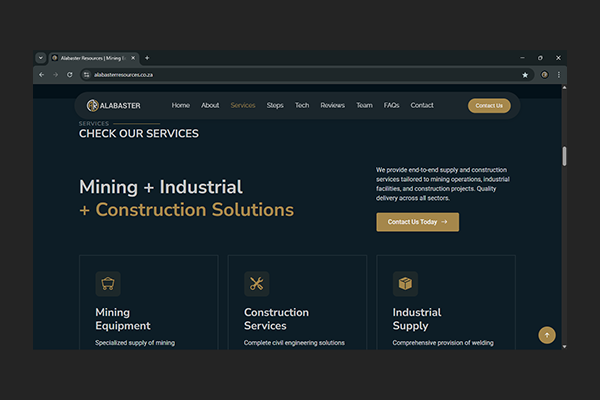Open site information icon in address bar
This screenshot has width=600, height=400.
(86, 75)
